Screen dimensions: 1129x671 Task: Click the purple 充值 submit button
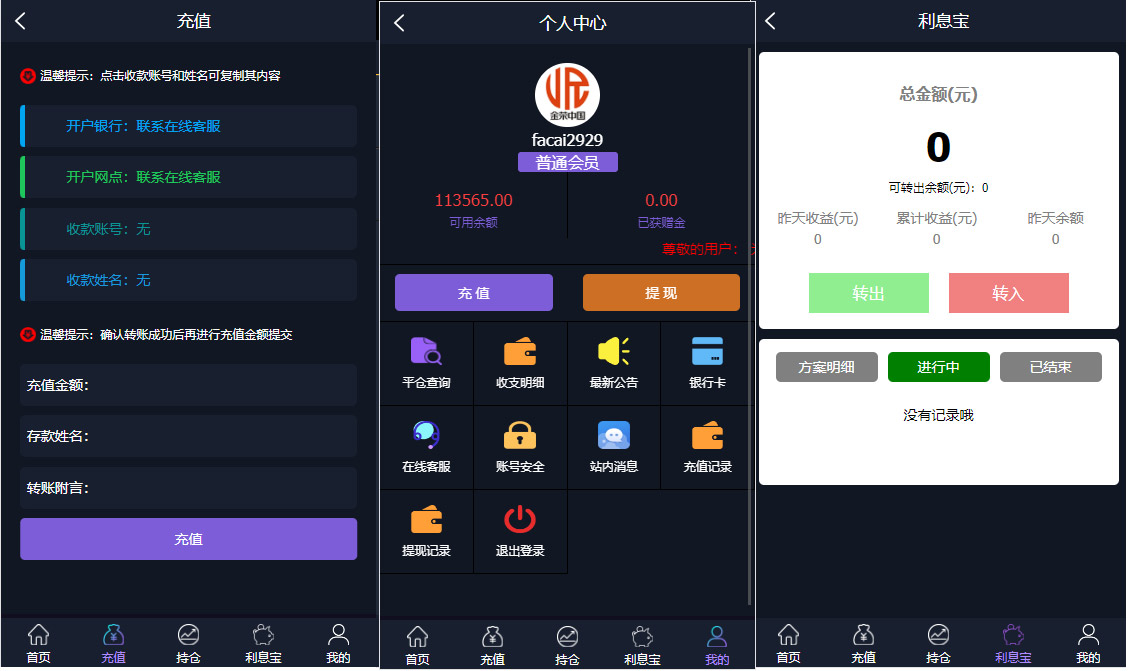pyautogui.click(x=189, y=539)
